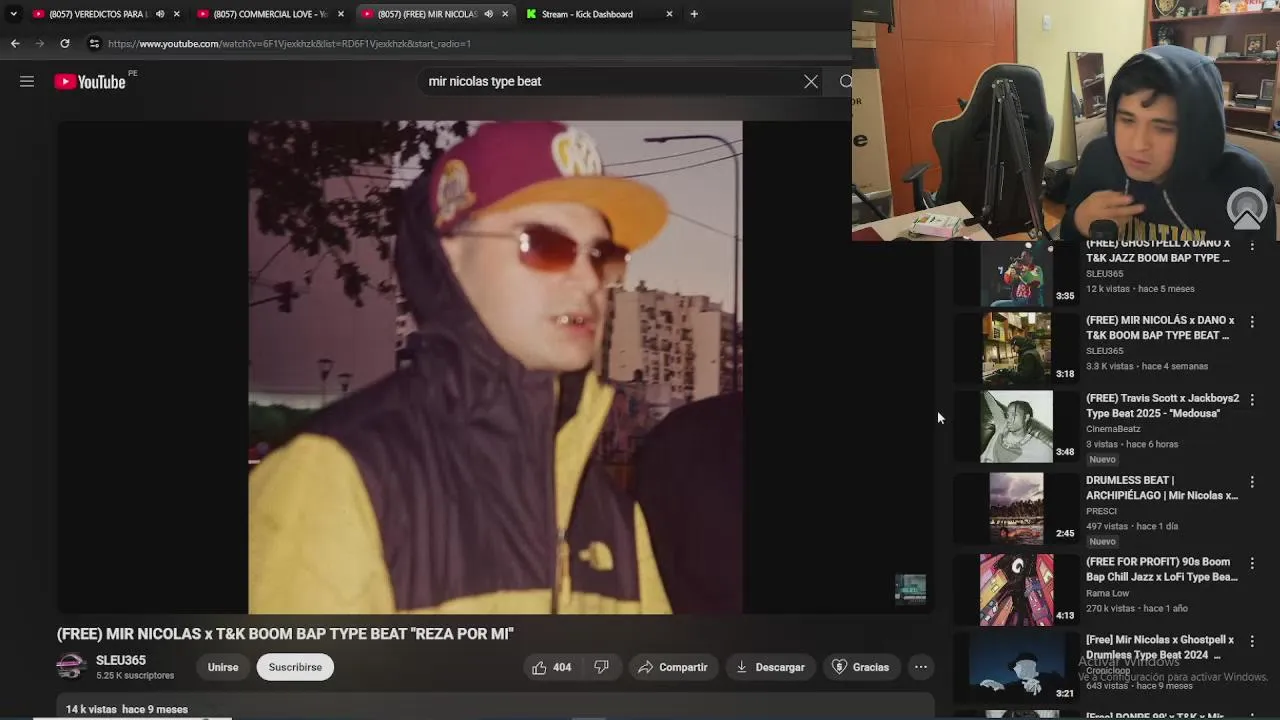Open the SLEU365 channel name link

(121, 660)
